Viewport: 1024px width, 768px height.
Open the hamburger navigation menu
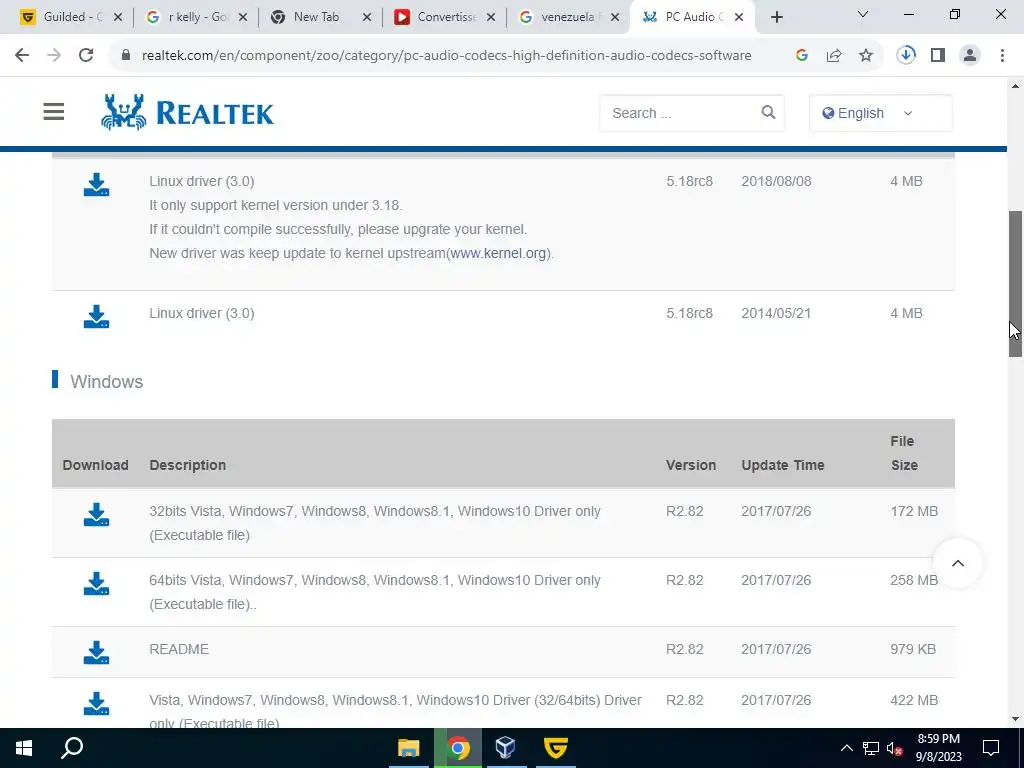(54, 112)
